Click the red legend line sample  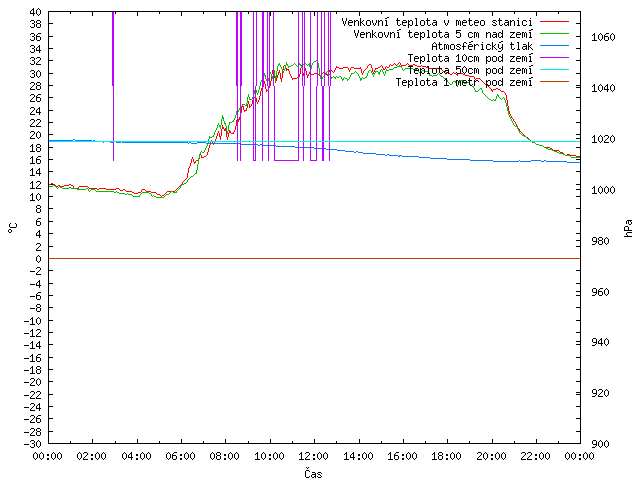pos(554,22)
